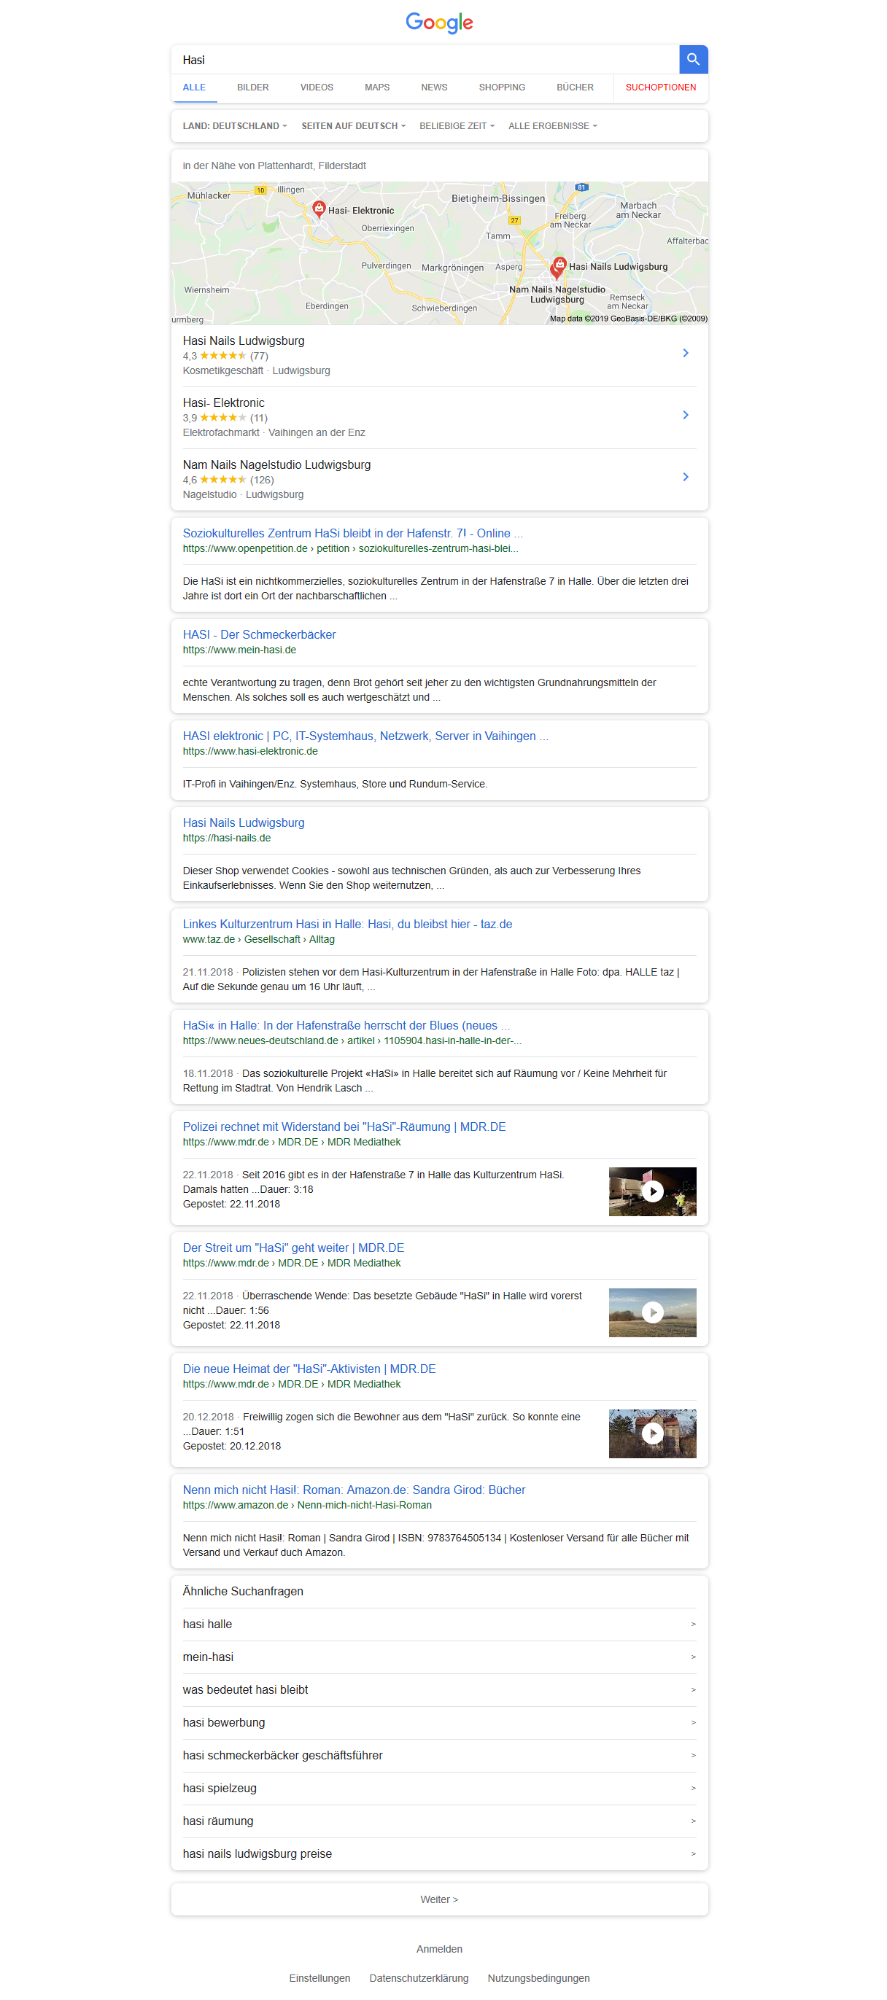Image resolution: width=887 pixels, height=2000 pixels.
Task: Switch to the Alle tab
Action: 194,88
